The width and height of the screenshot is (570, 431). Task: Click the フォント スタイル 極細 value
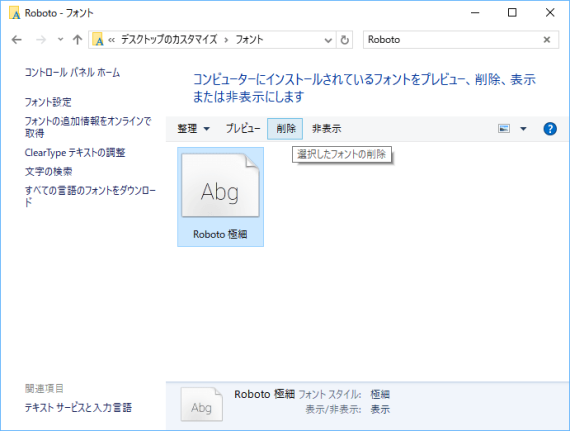[380, 394]
